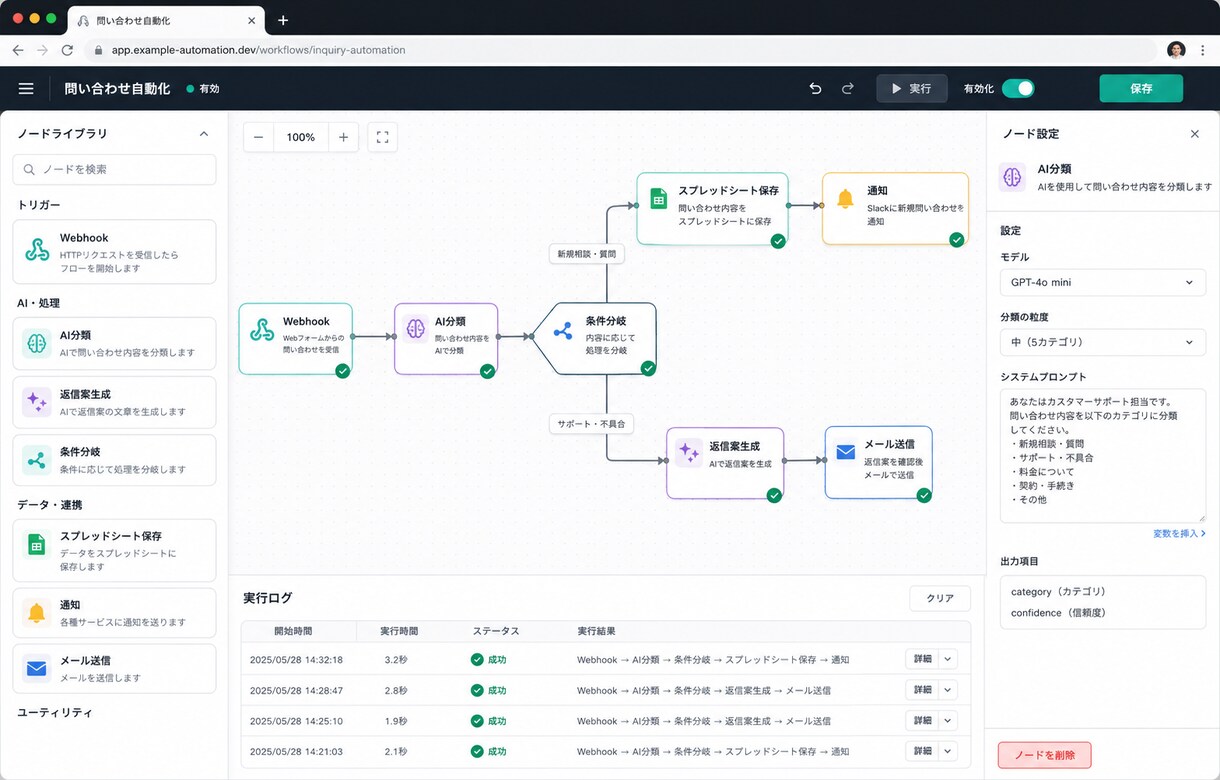Select 通知 bell icon in library
Screen dimensions: 1220x780
(x=37, y=613)
